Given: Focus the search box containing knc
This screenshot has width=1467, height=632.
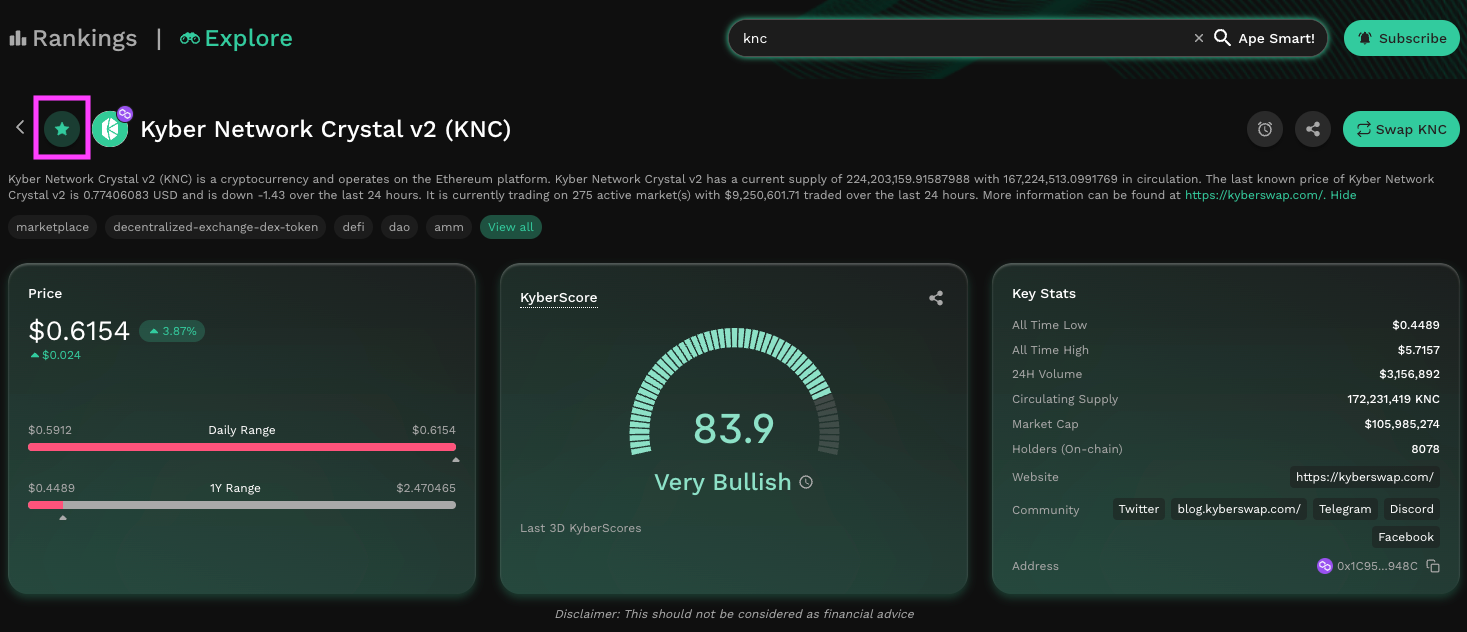Looking at the screenshot, I should click(963, 38).
